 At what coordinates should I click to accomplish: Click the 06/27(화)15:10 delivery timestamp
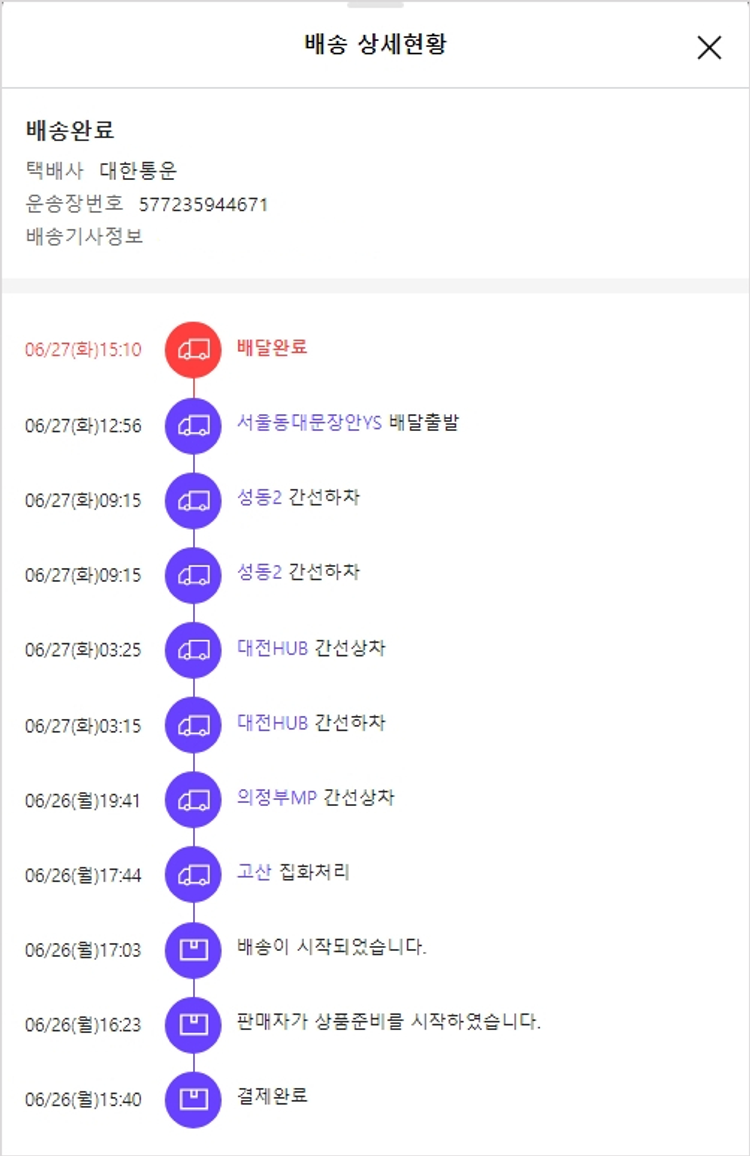click(83, 350)
